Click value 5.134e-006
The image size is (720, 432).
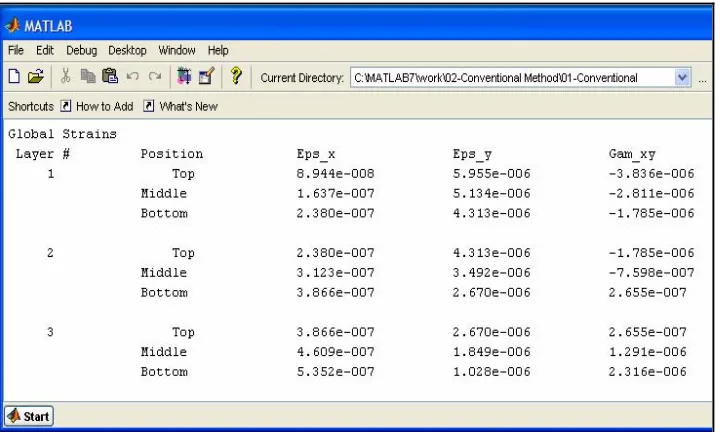(x=492, y=193)
